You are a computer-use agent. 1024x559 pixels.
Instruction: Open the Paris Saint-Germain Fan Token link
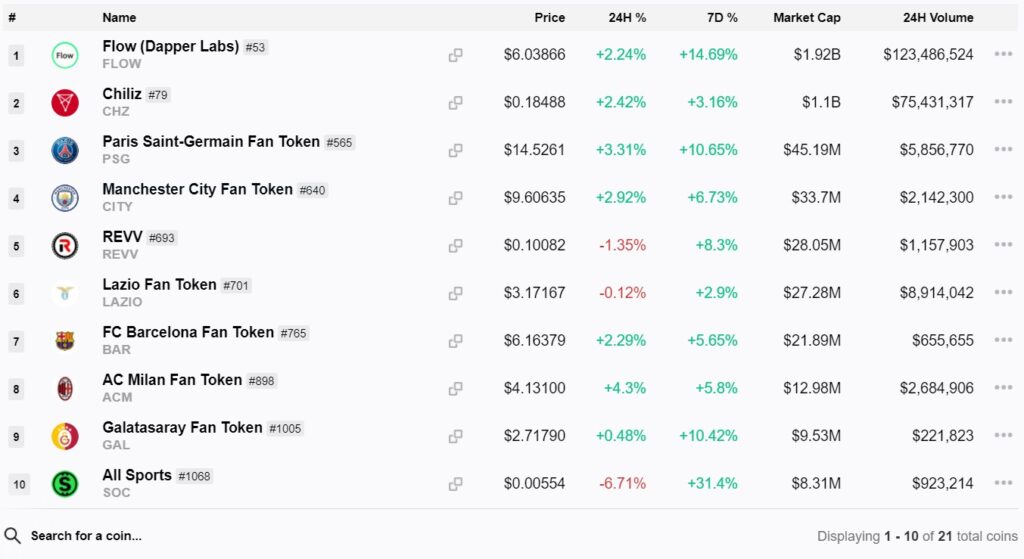point(211,142)
